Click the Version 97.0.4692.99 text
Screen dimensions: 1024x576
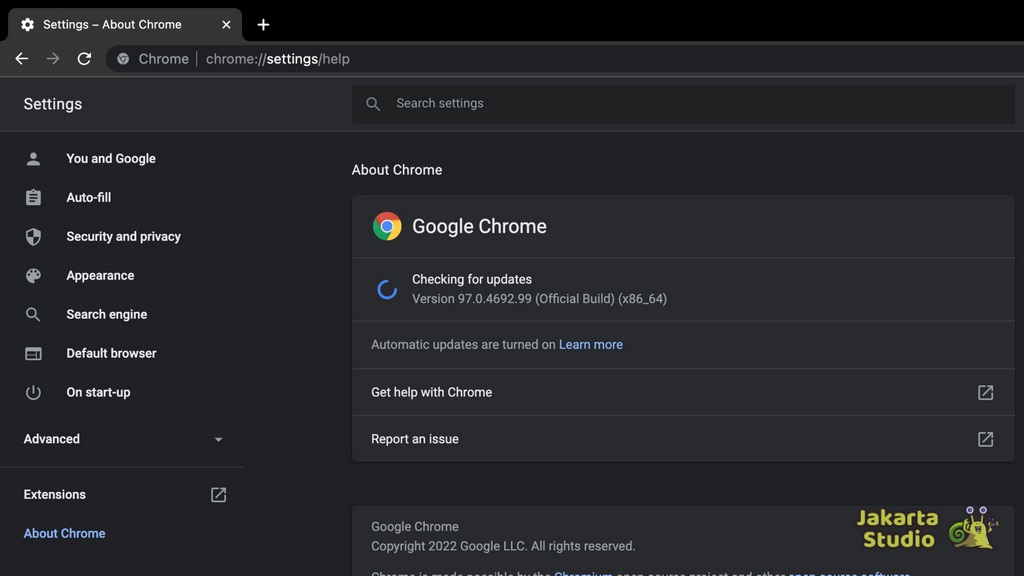tap(539, 299)
